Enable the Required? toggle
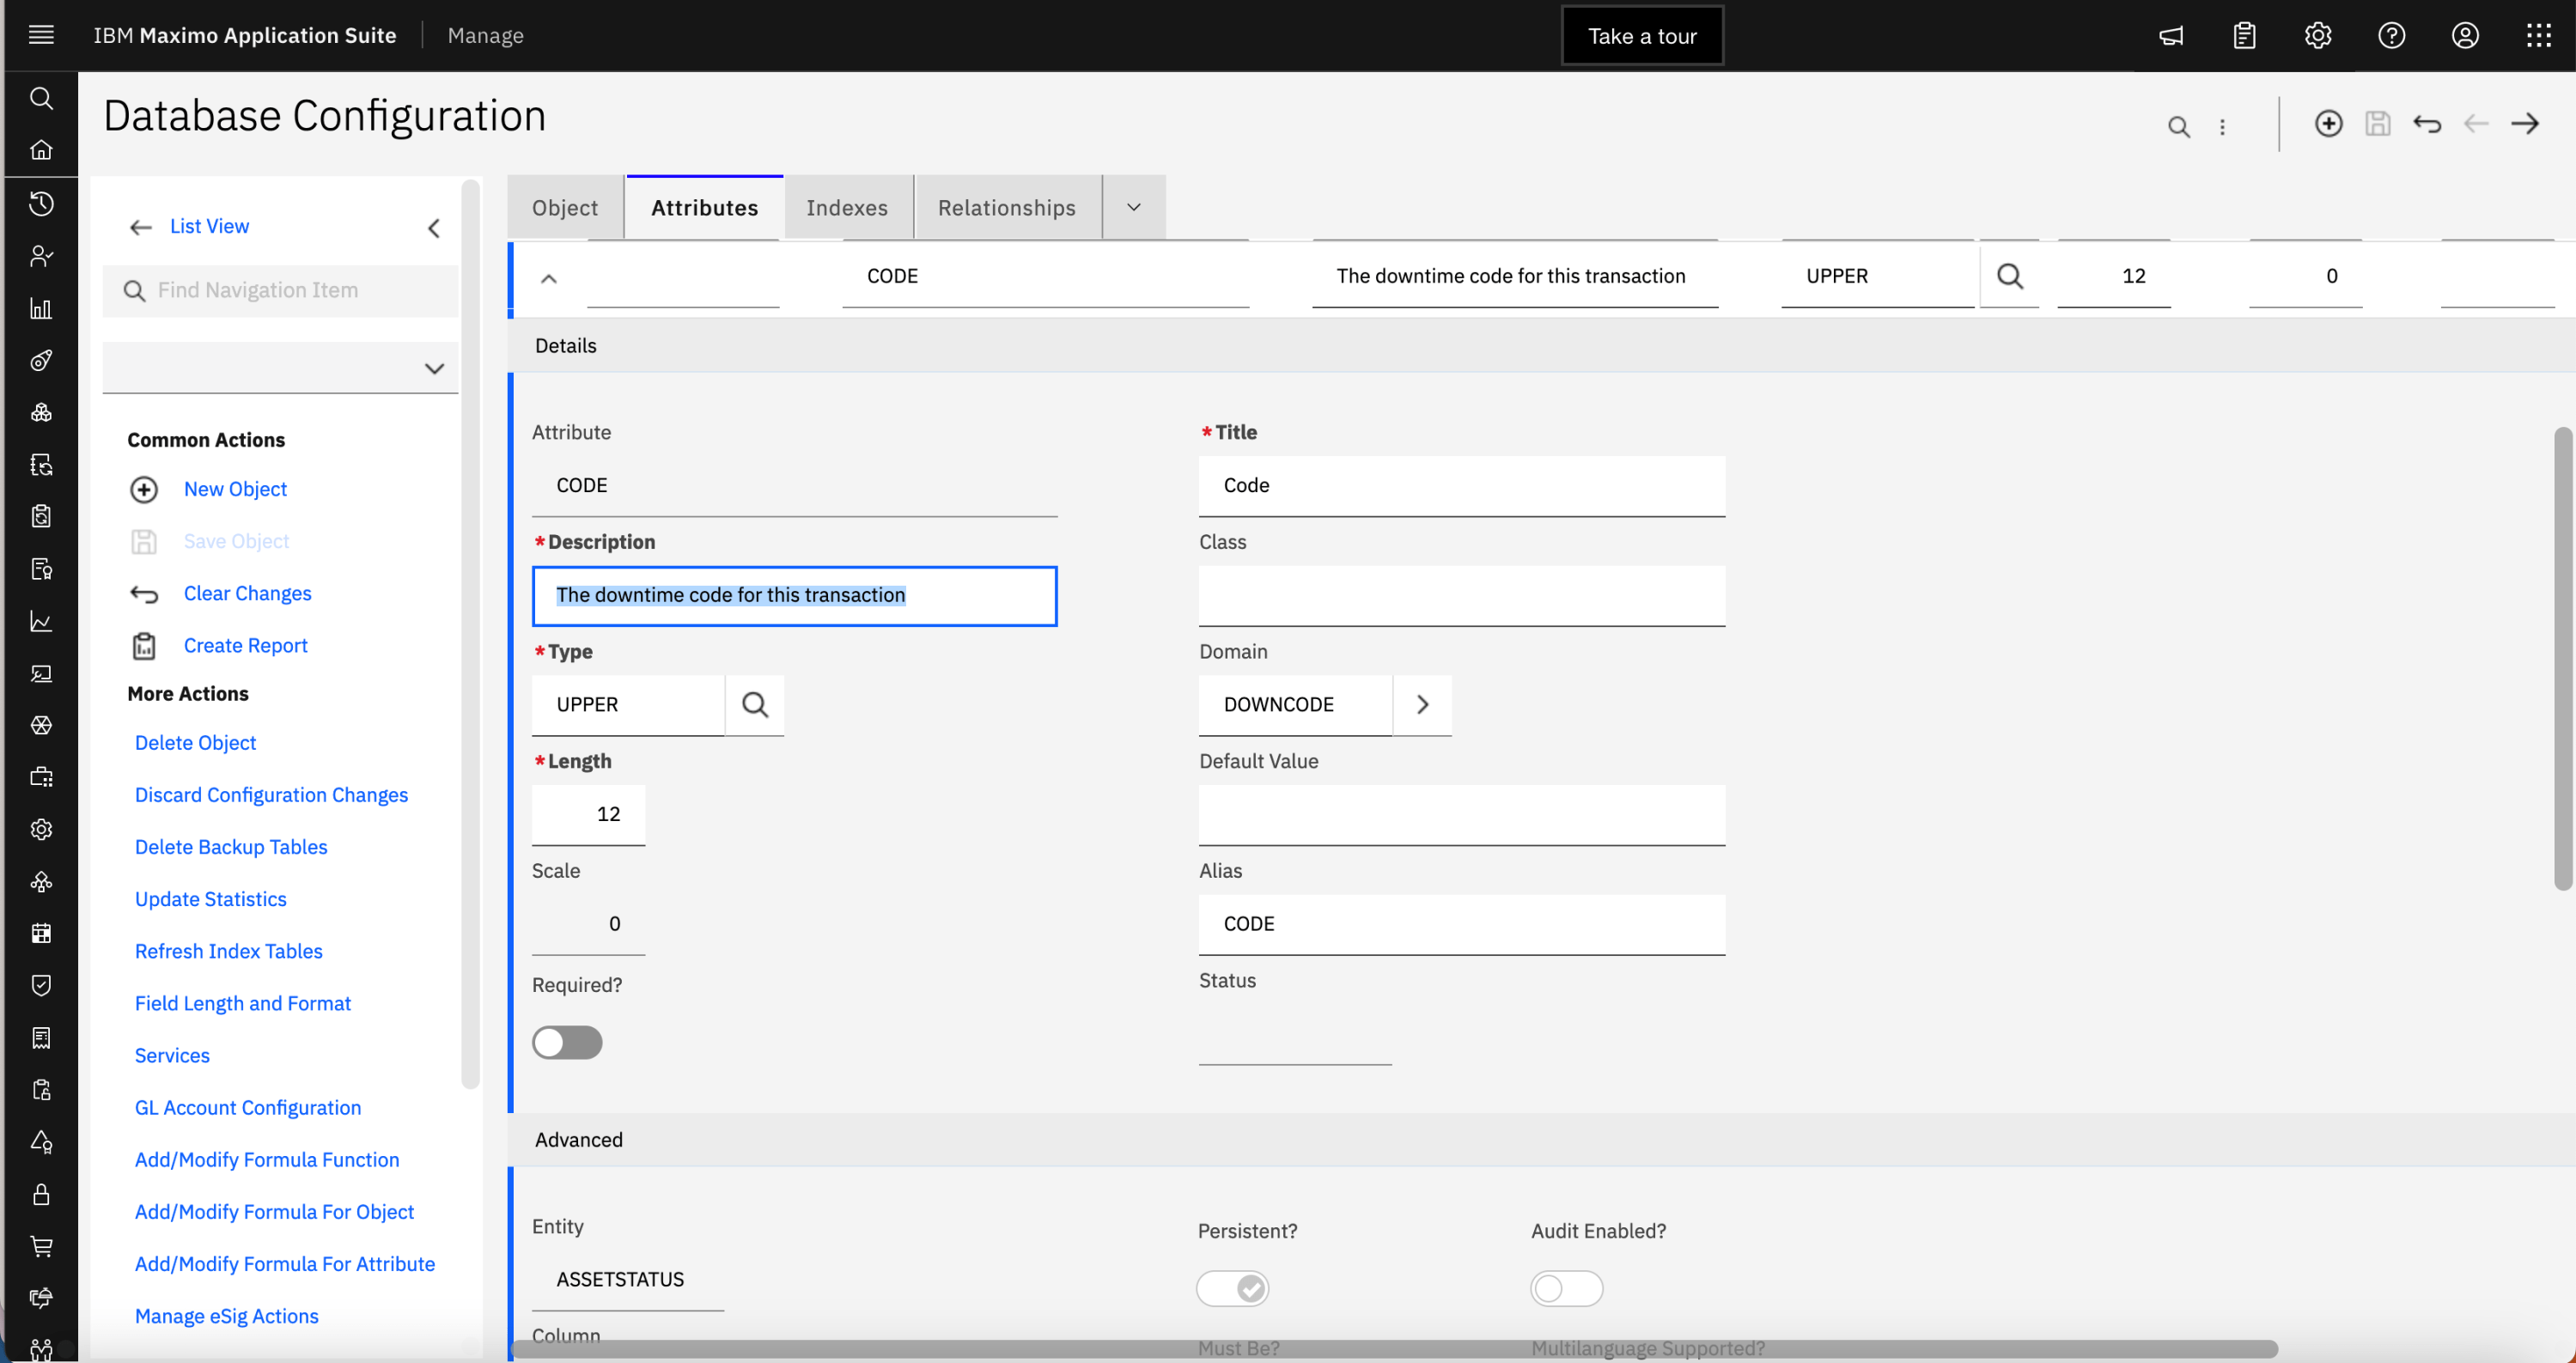Viewport: 2576px width, 1363px height. pos(567,1042)
